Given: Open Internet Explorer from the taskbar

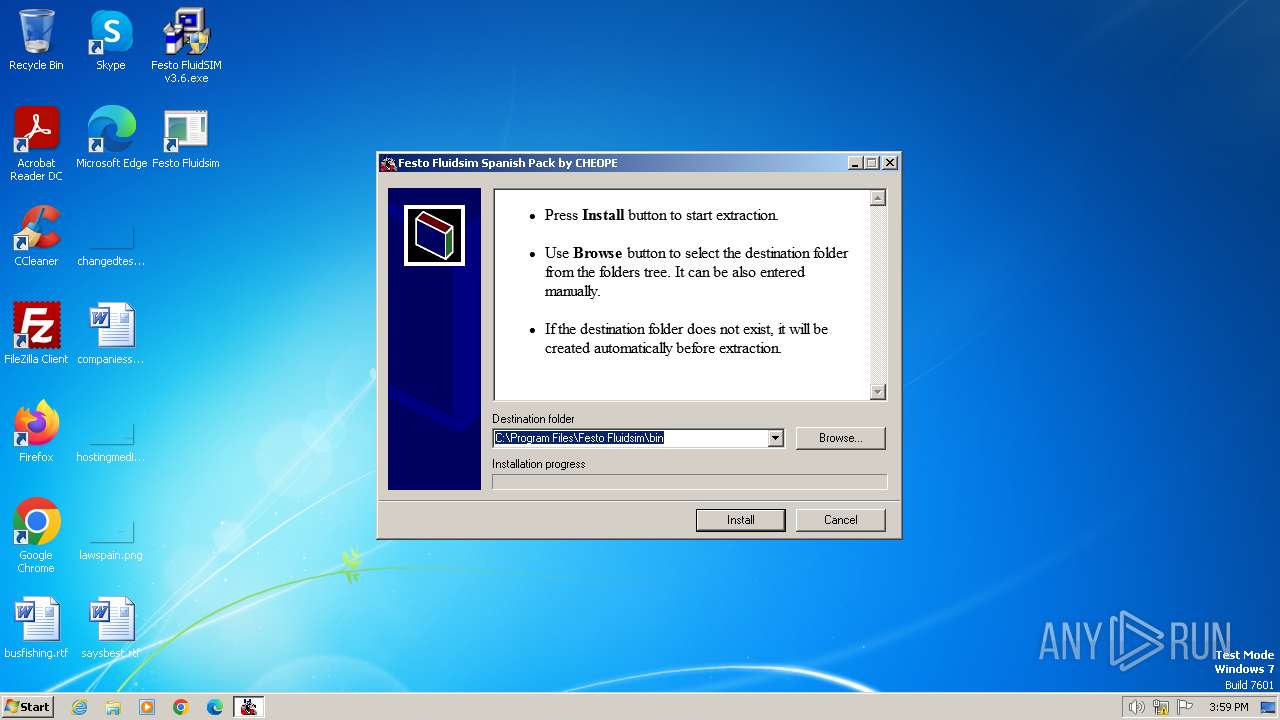Looking at the screenshot, I should 79,707.
